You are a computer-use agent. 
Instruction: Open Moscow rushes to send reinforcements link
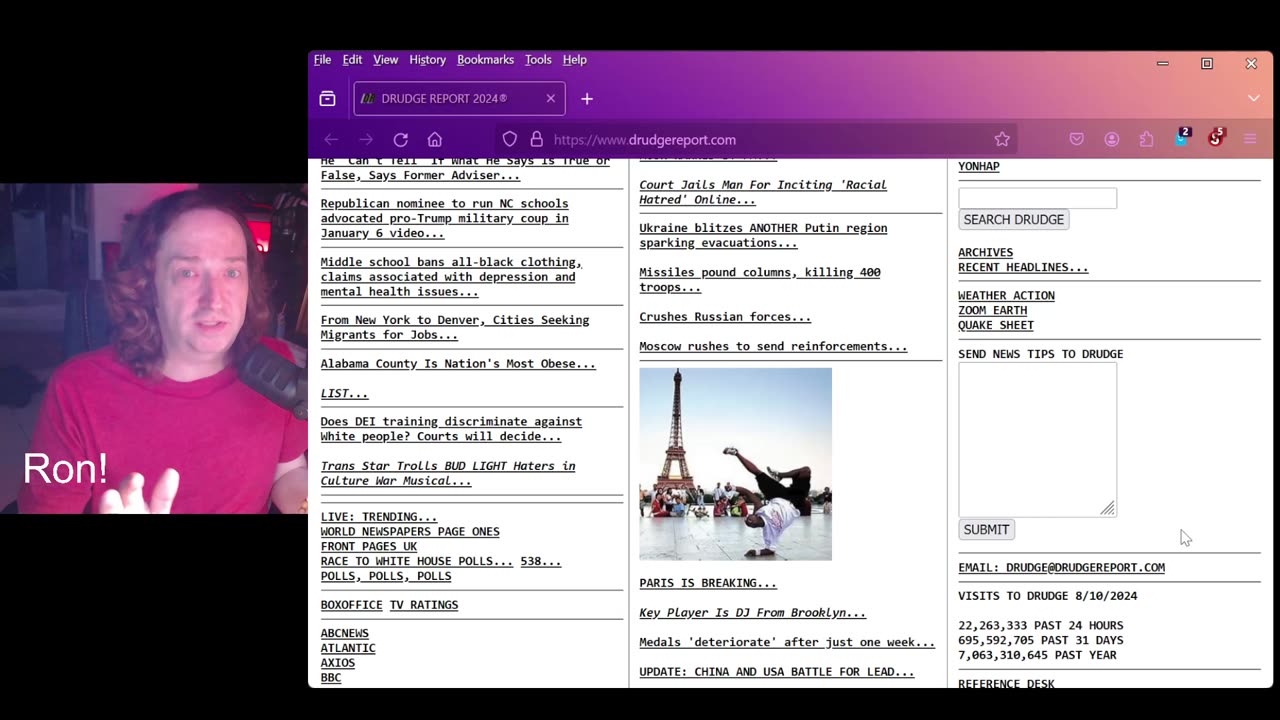coord(773,347)
